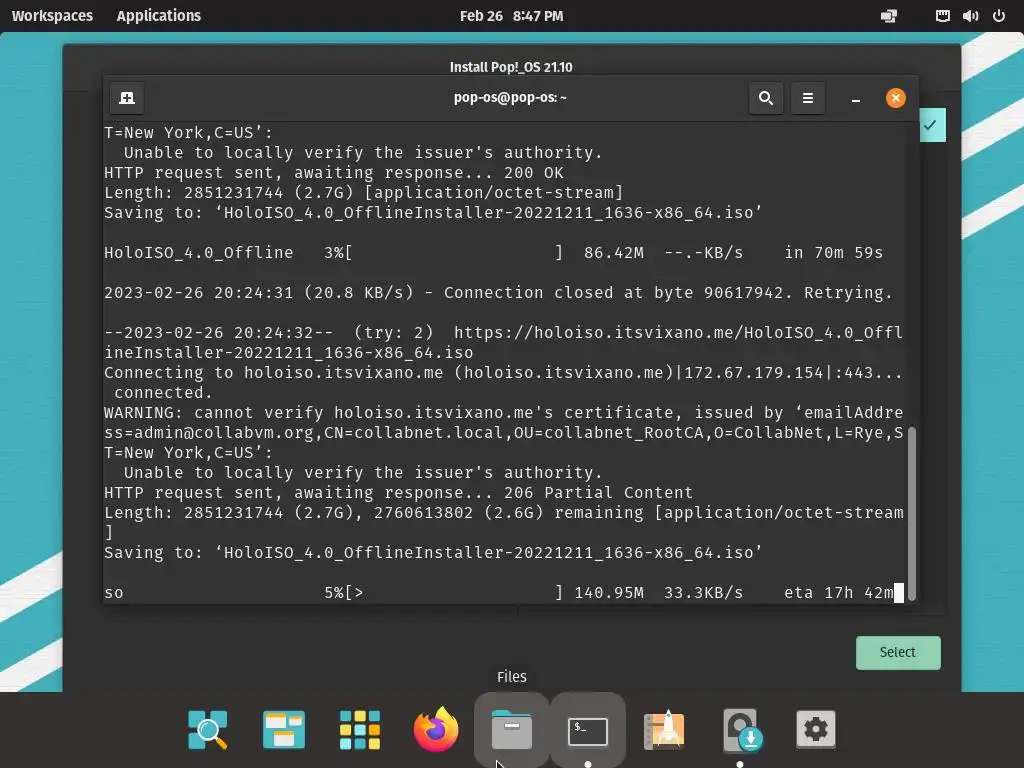The image size is (1024, 768).
Task: Click the 'eta 17h 42m' download estimate
Action: [x=839, y=593]
